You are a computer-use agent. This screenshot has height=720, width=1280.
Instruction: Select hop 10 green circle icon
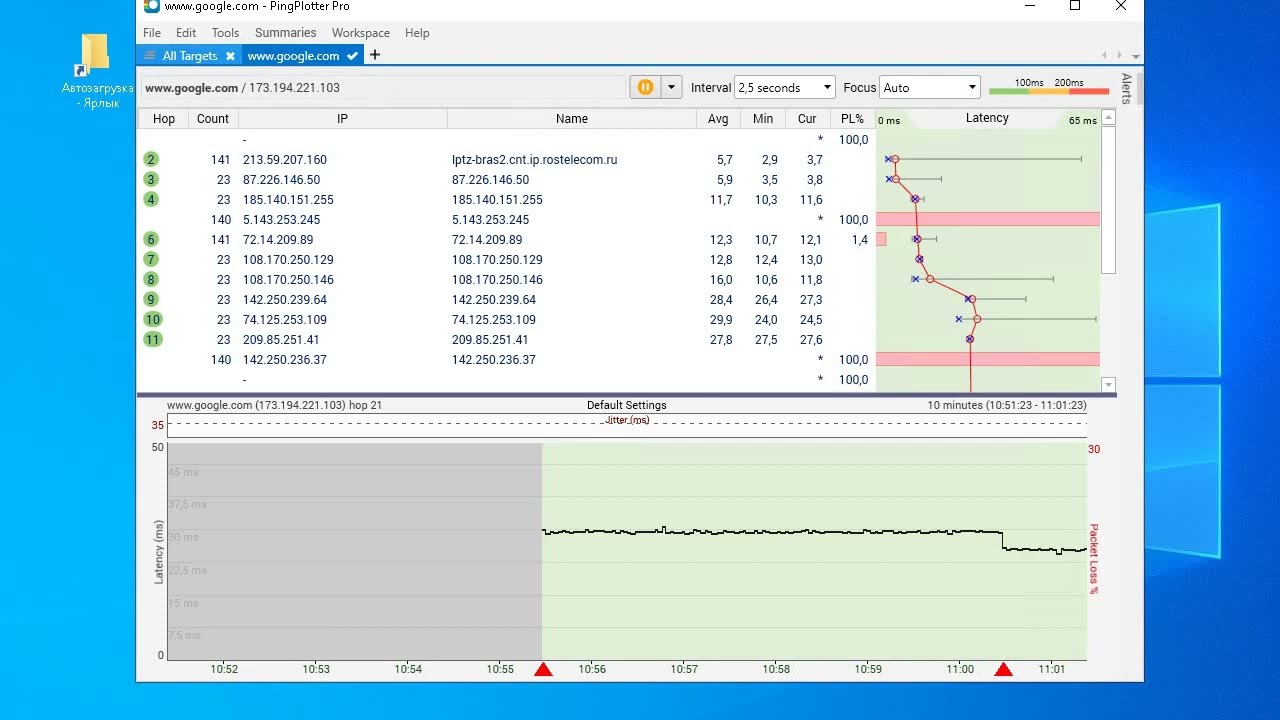[152, 320]
